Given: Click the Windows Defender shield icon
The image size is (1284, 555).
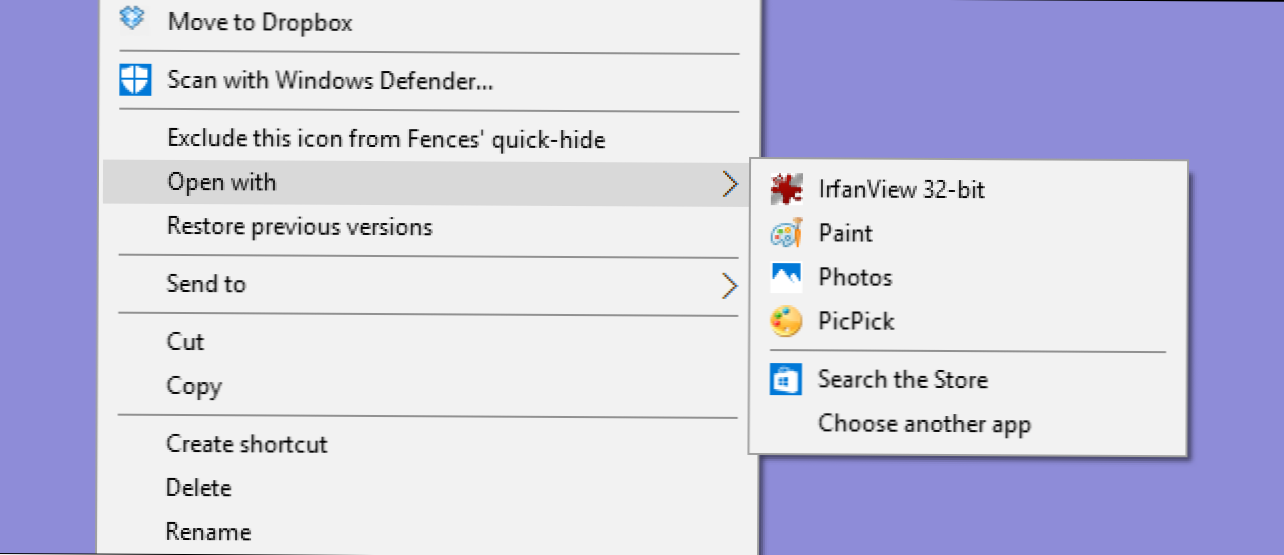Looking at the screenshot, I should tap(134, 80).
